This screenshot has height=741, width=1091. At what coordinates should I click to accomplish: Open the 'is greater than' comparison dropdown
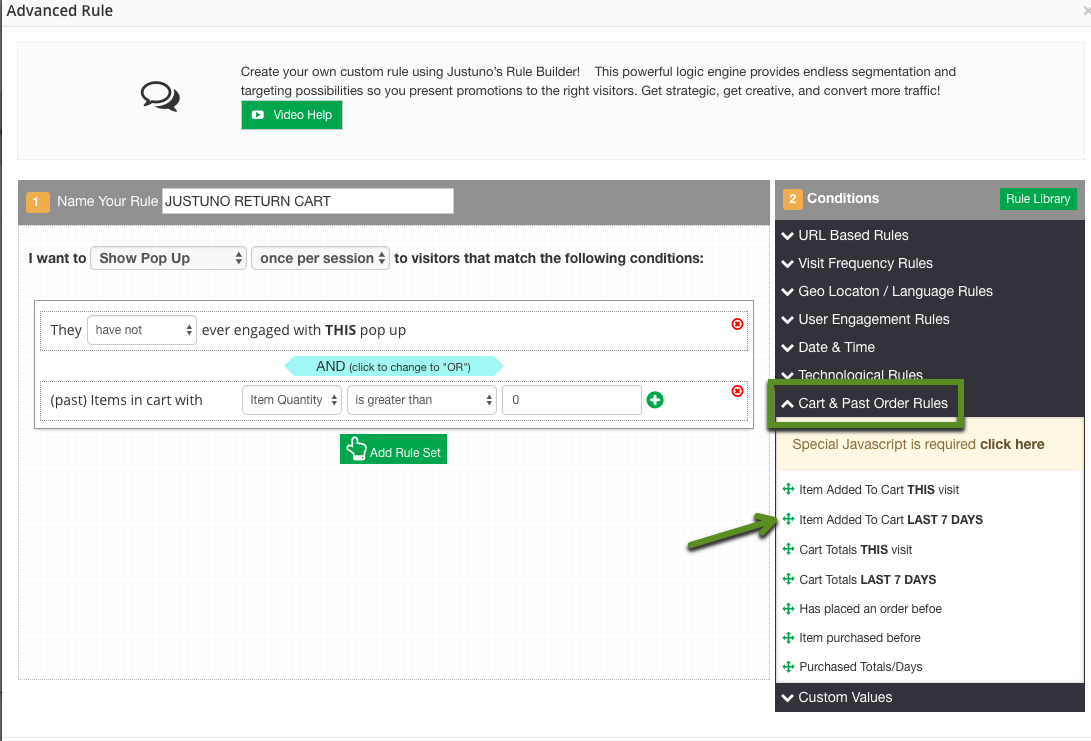[x=421, y=400]
